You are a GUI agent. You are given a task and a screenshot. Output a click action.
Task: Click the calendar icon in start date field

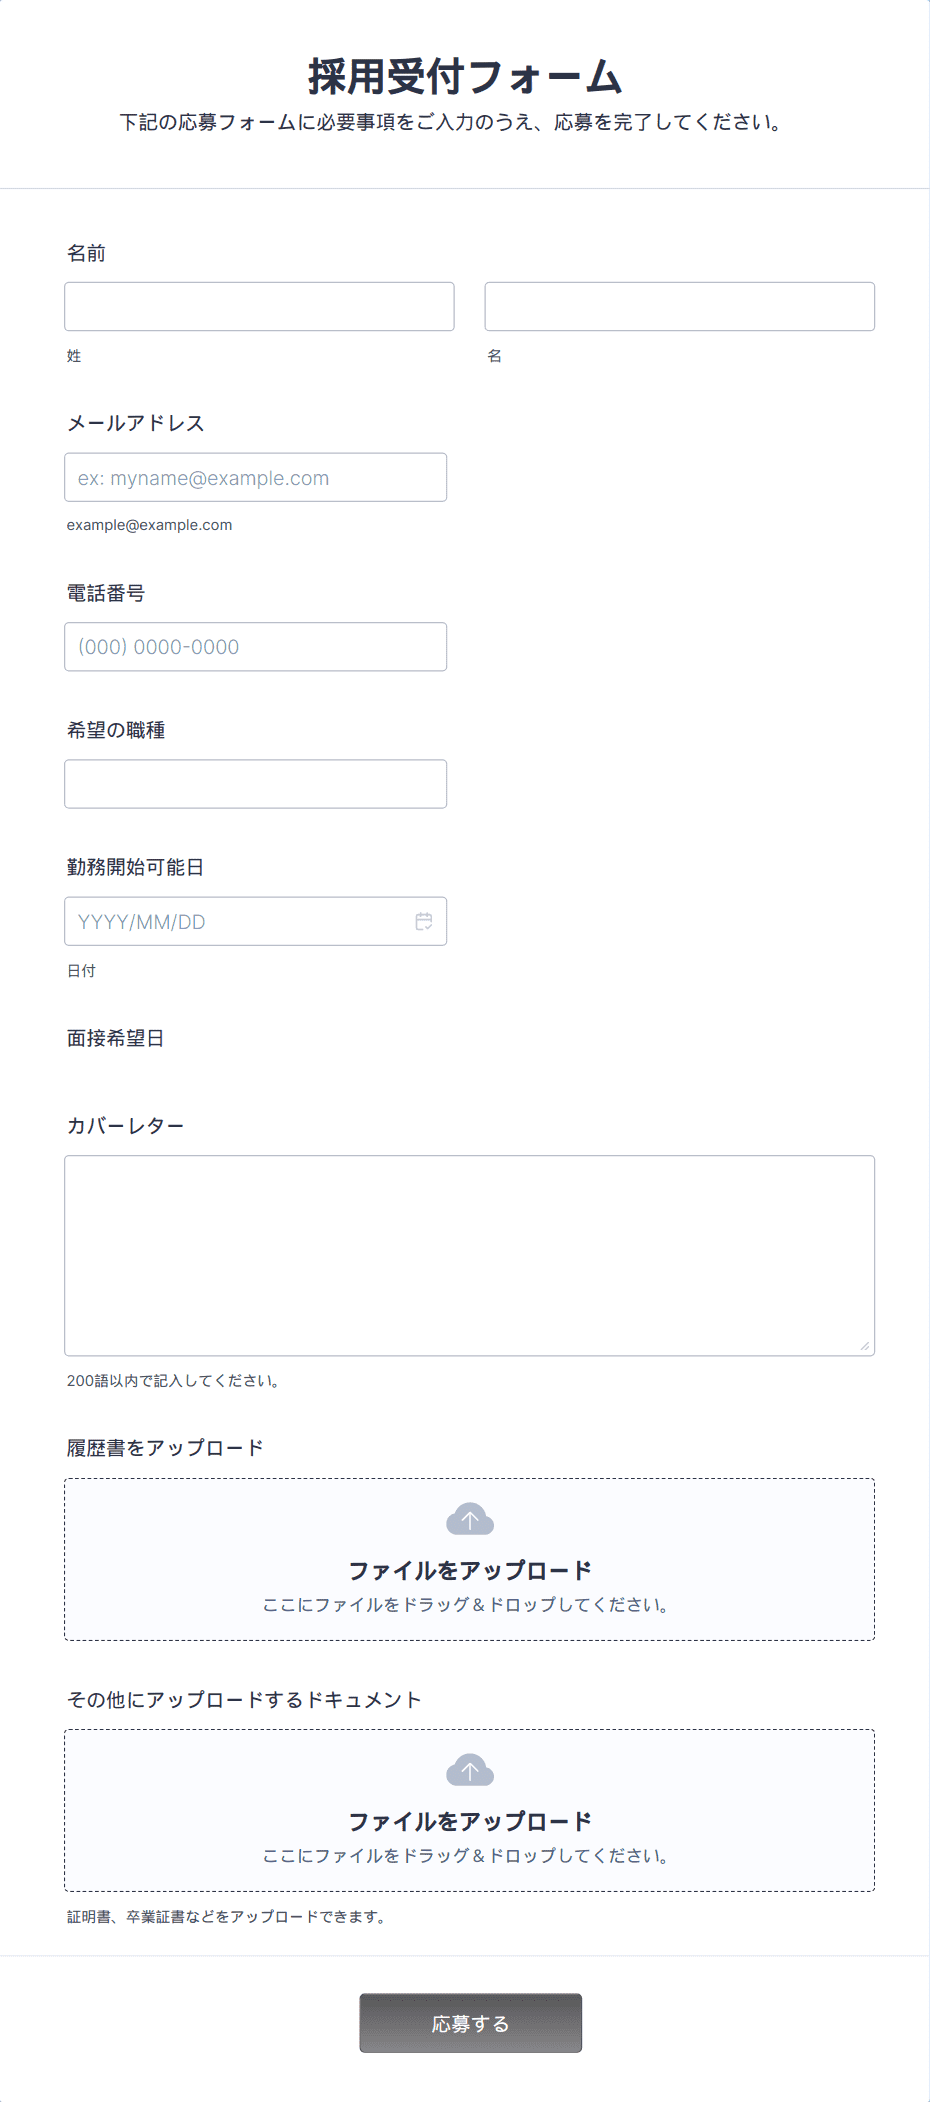click(x=424, y=921)
